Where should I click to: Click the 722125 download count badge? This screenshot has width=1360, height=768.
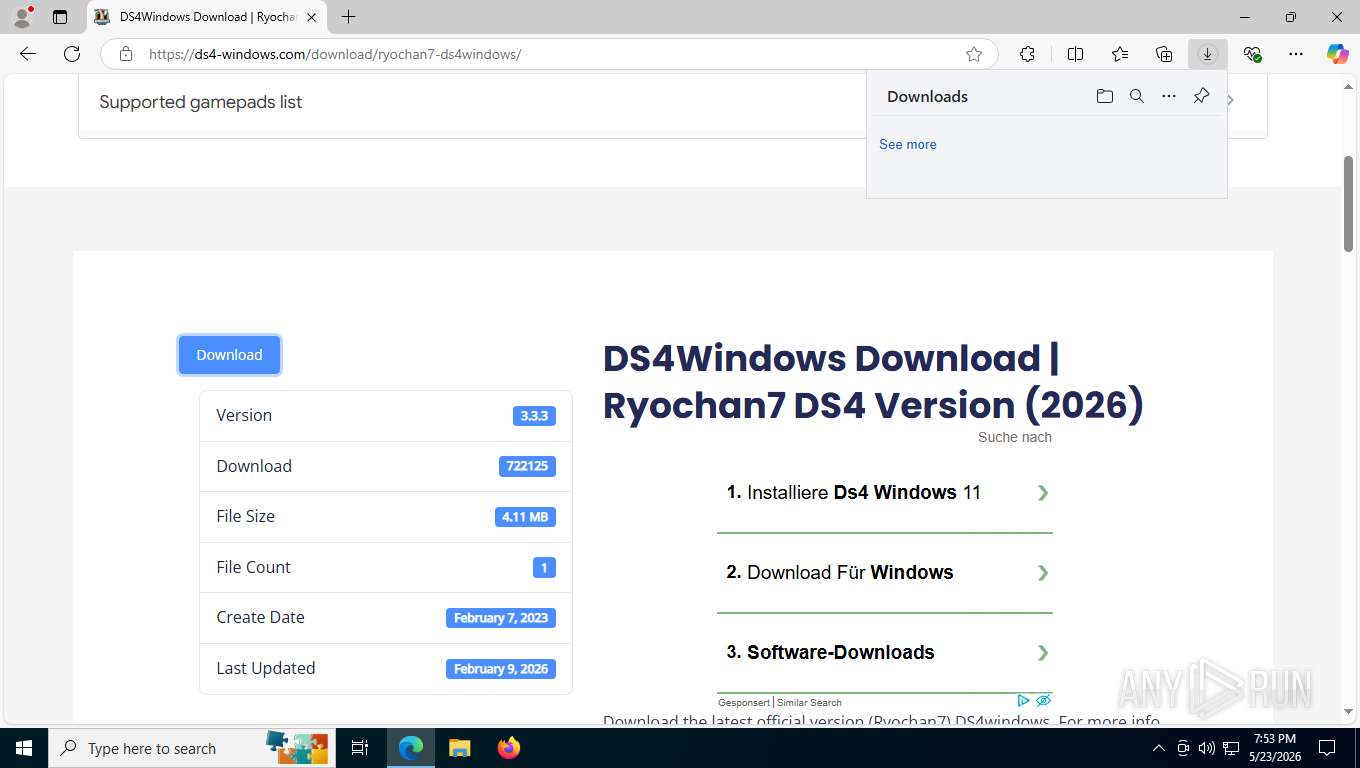click(527, 466)
